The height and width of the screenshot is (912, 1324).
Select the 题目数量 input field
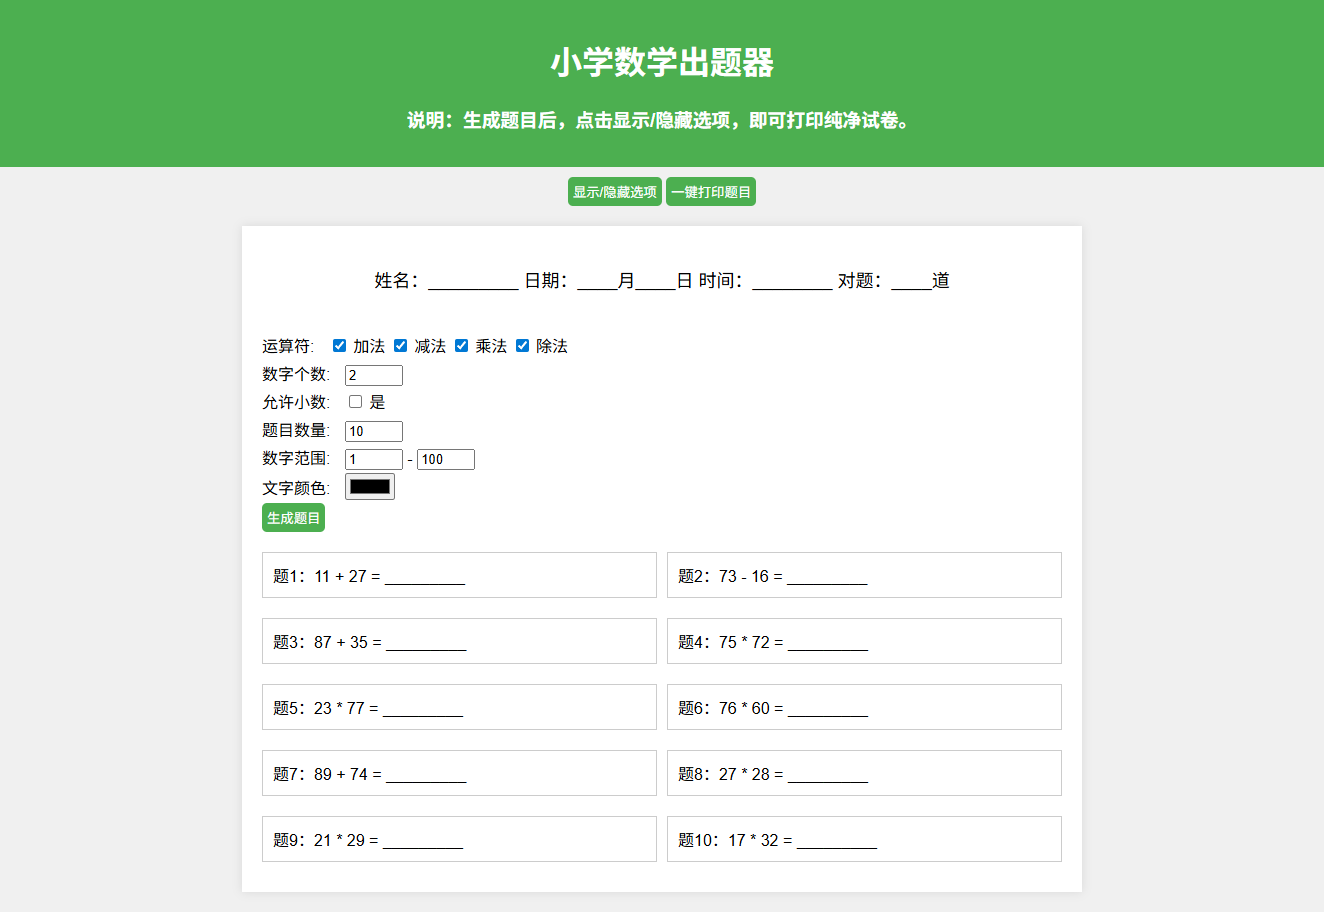pyautogui.click(x=373, y=431)
